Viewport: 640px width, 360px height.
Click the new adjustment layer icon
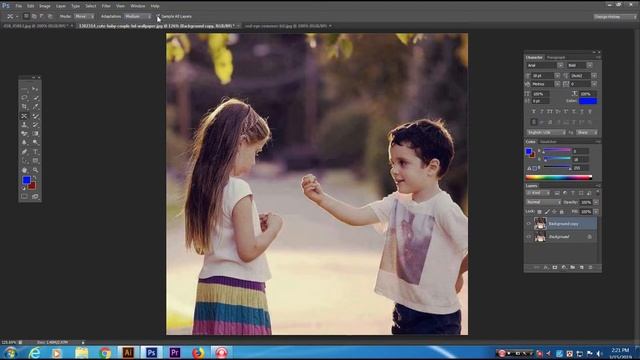[x=564, y=267]
